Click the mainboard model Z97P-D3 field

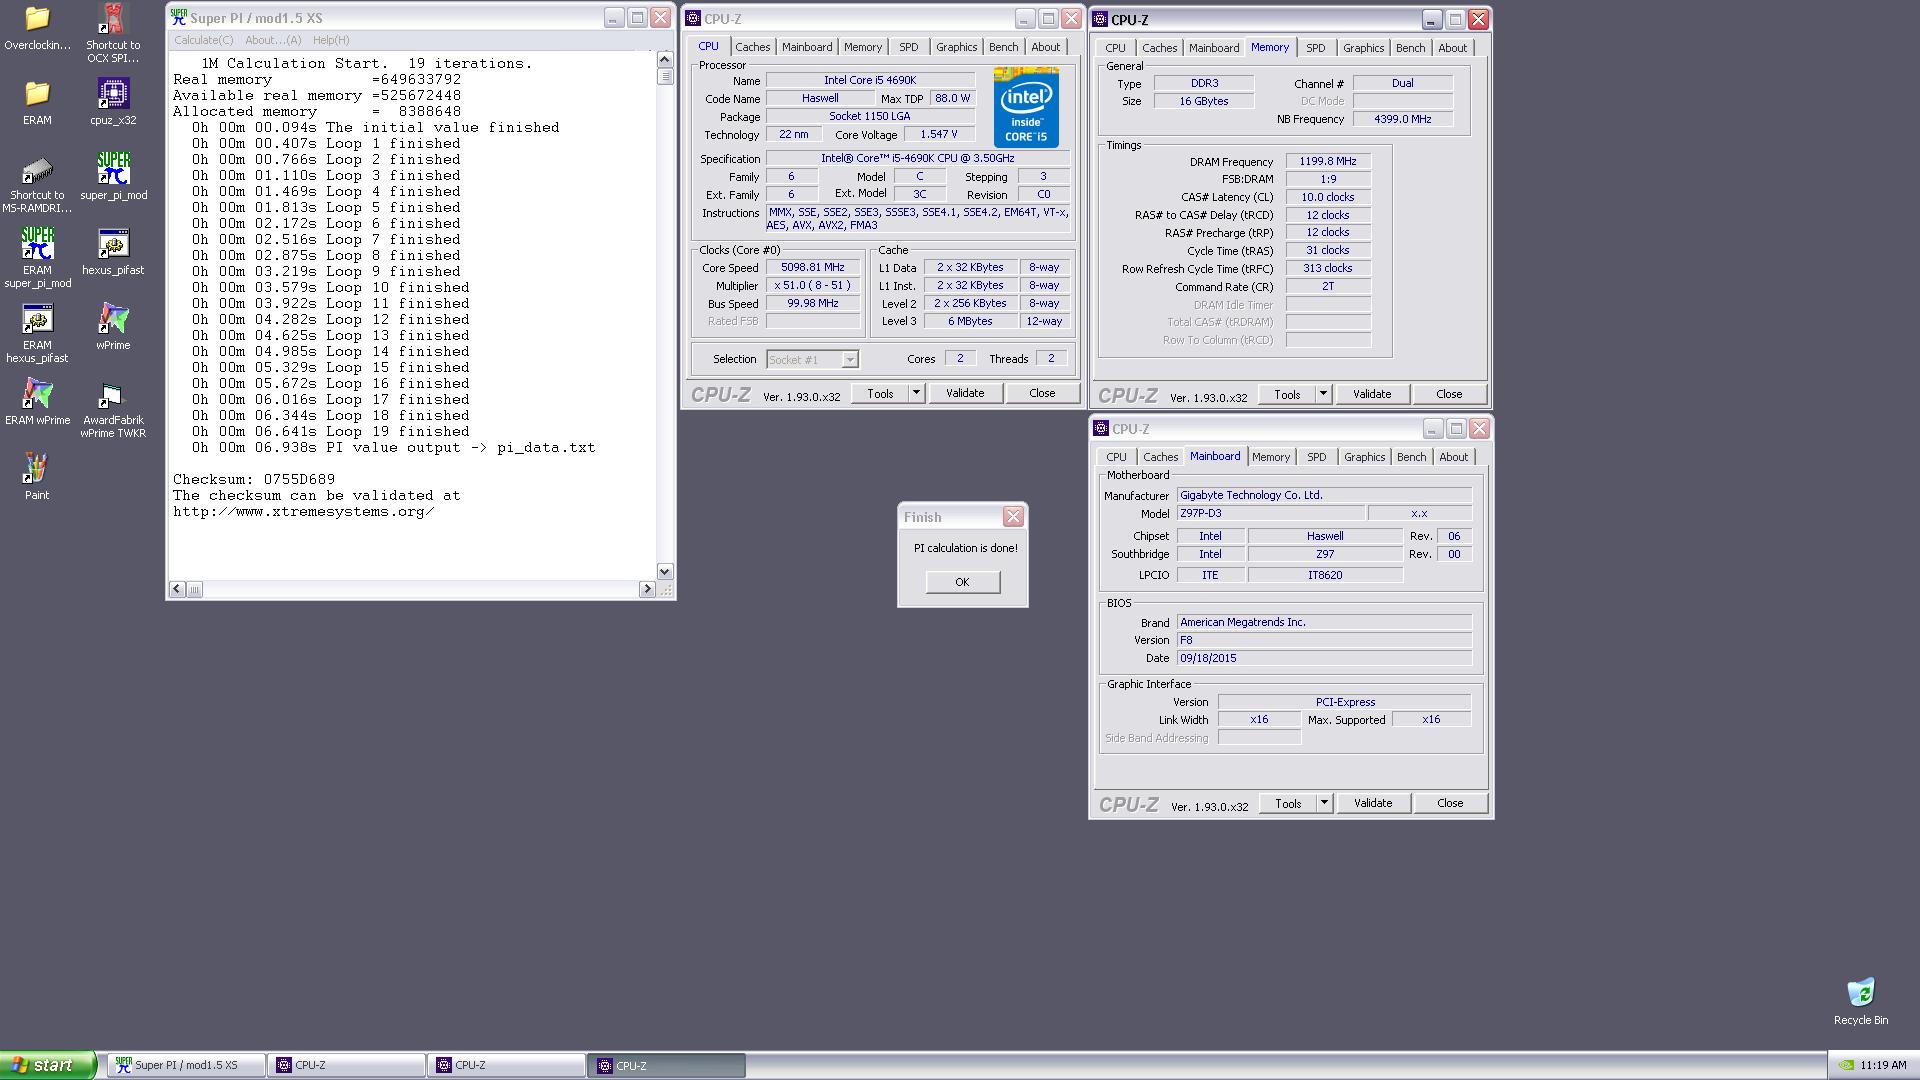1270,513
